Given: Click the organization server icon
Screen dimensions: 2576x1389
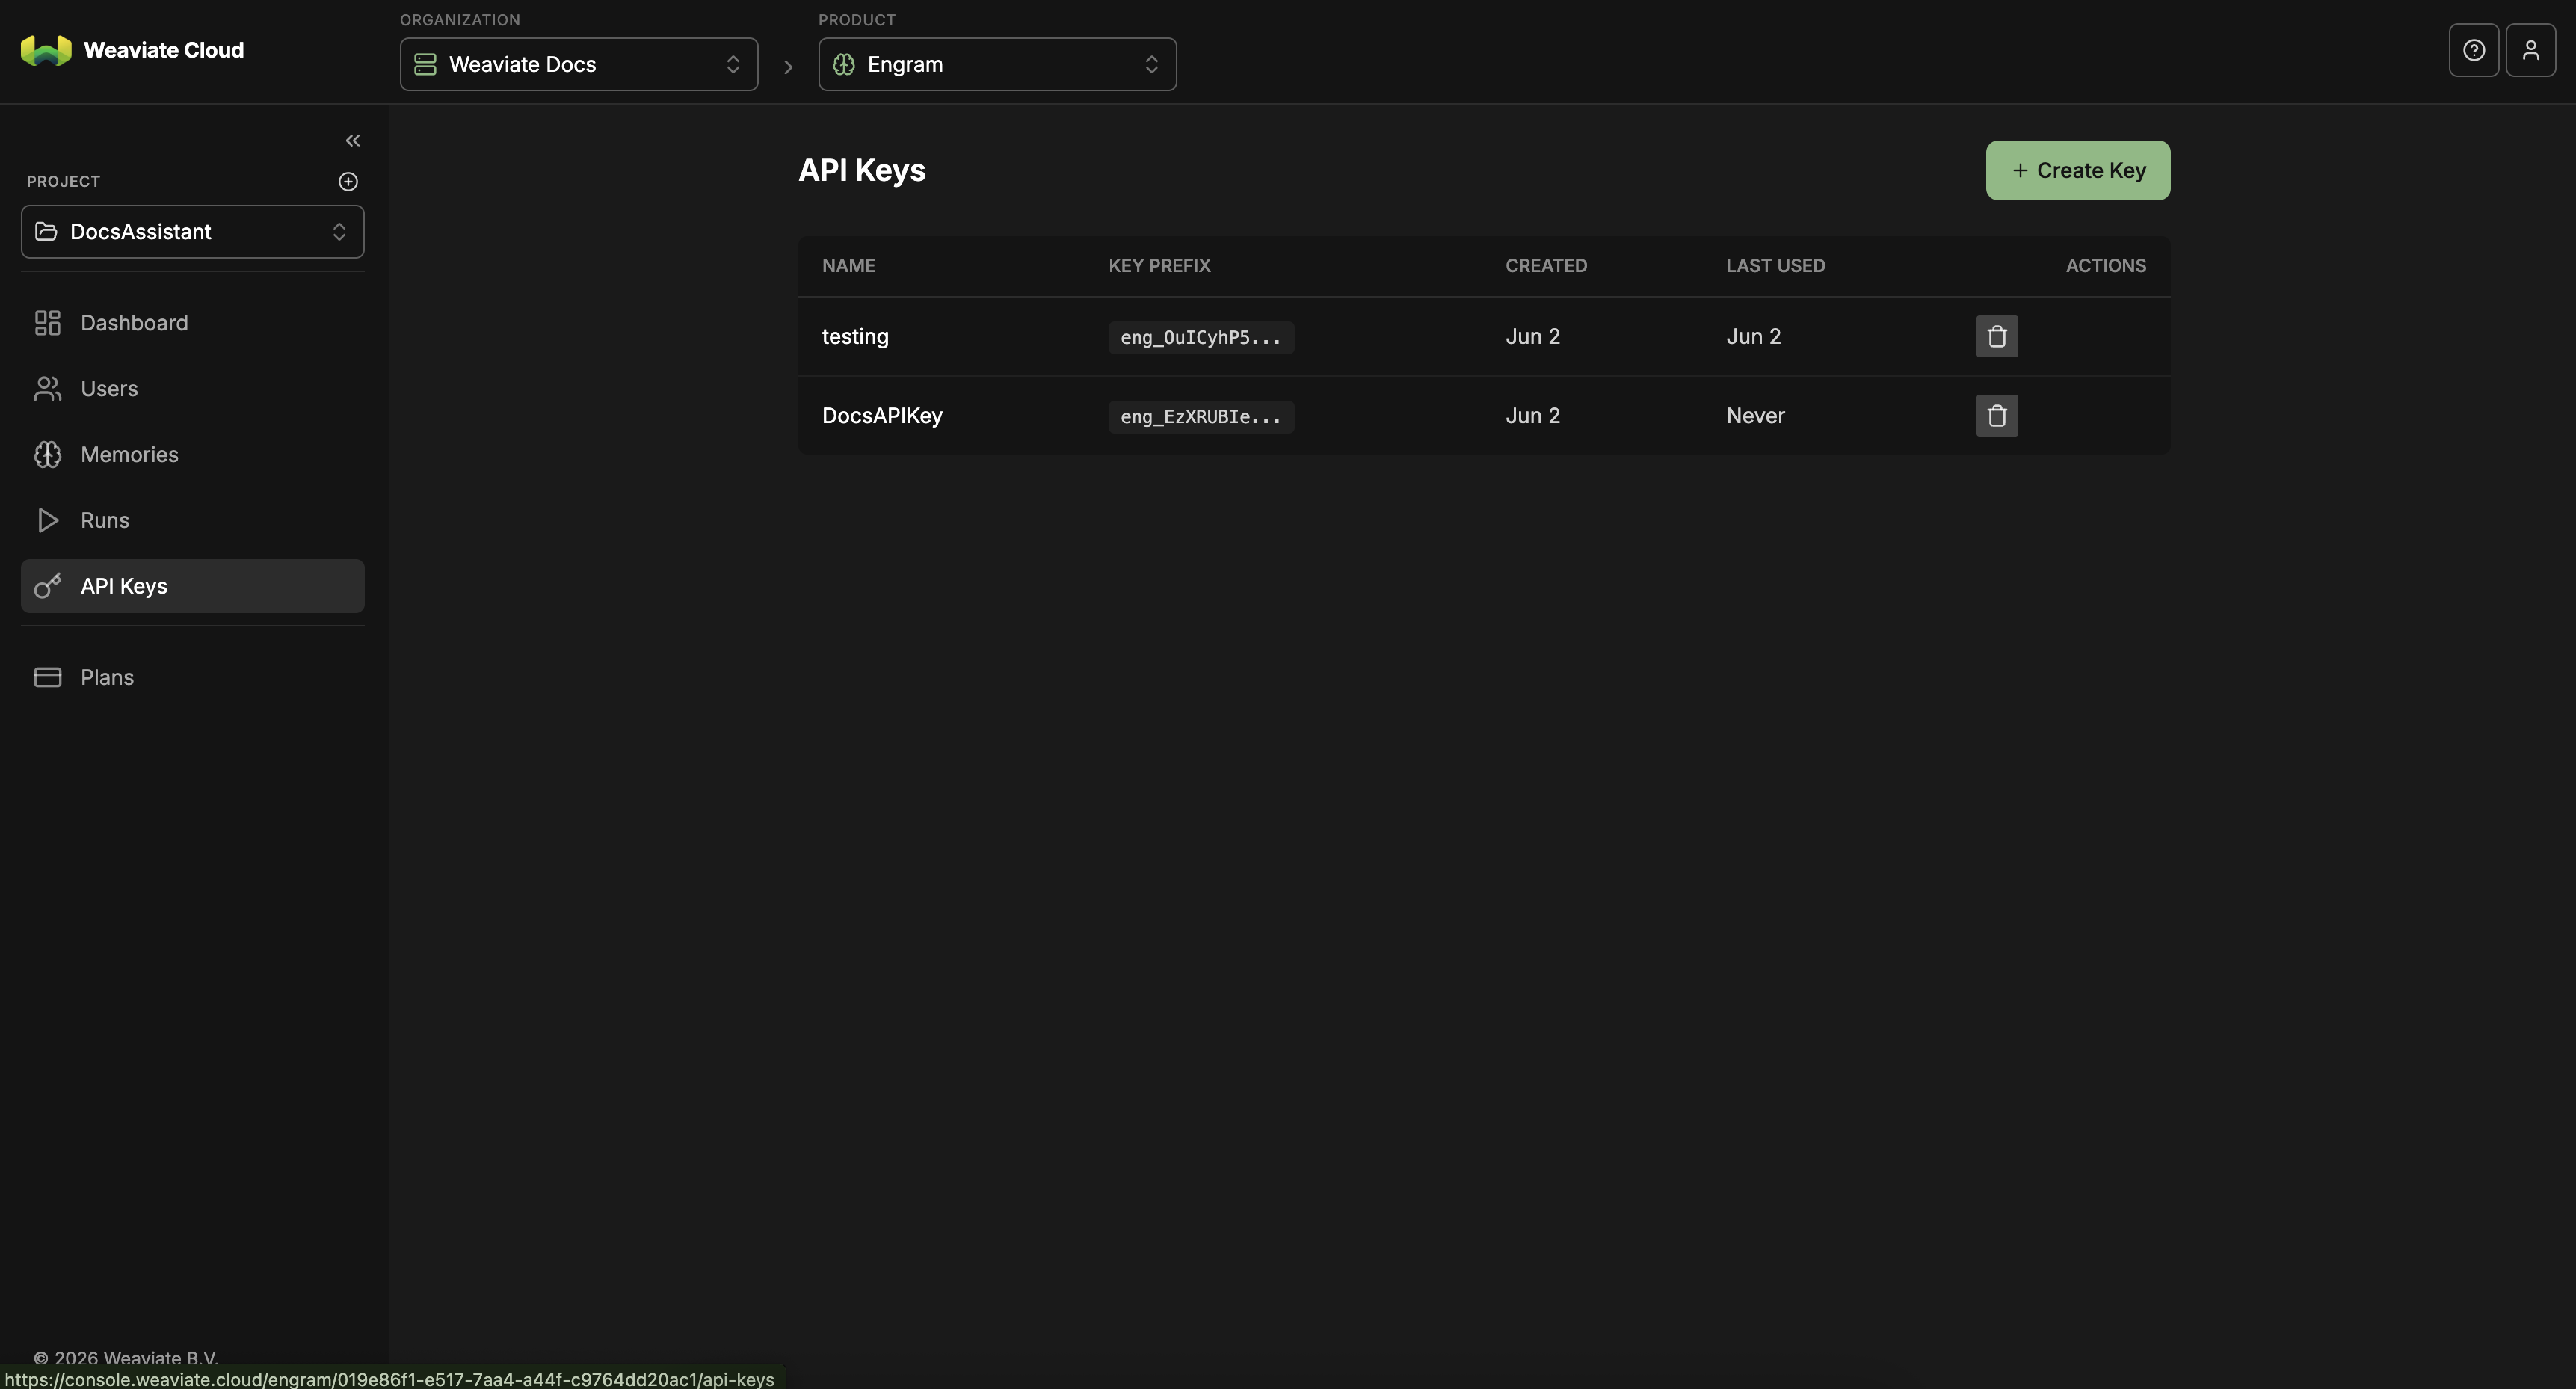Looking at the screenshot, I should [x=425, y=65].
